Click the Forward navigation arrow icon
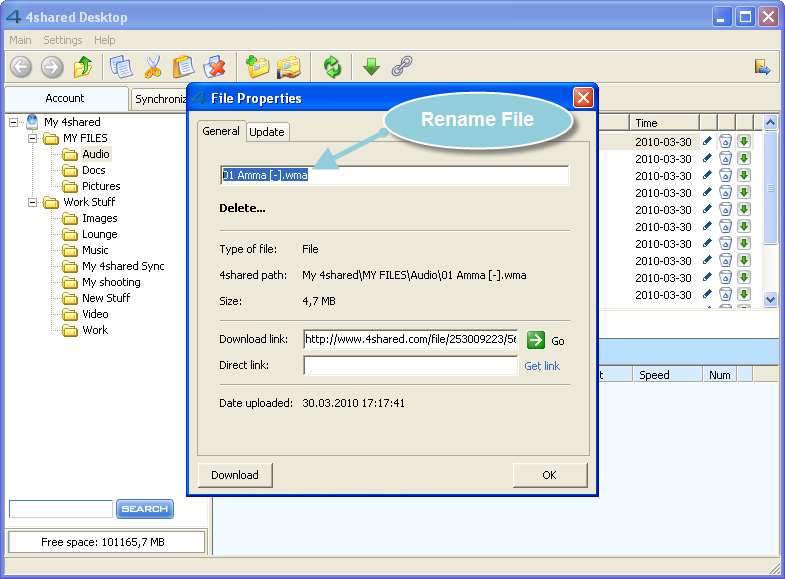Image resolution: width=785 pixels, height=579 pixels. [52, 67]
